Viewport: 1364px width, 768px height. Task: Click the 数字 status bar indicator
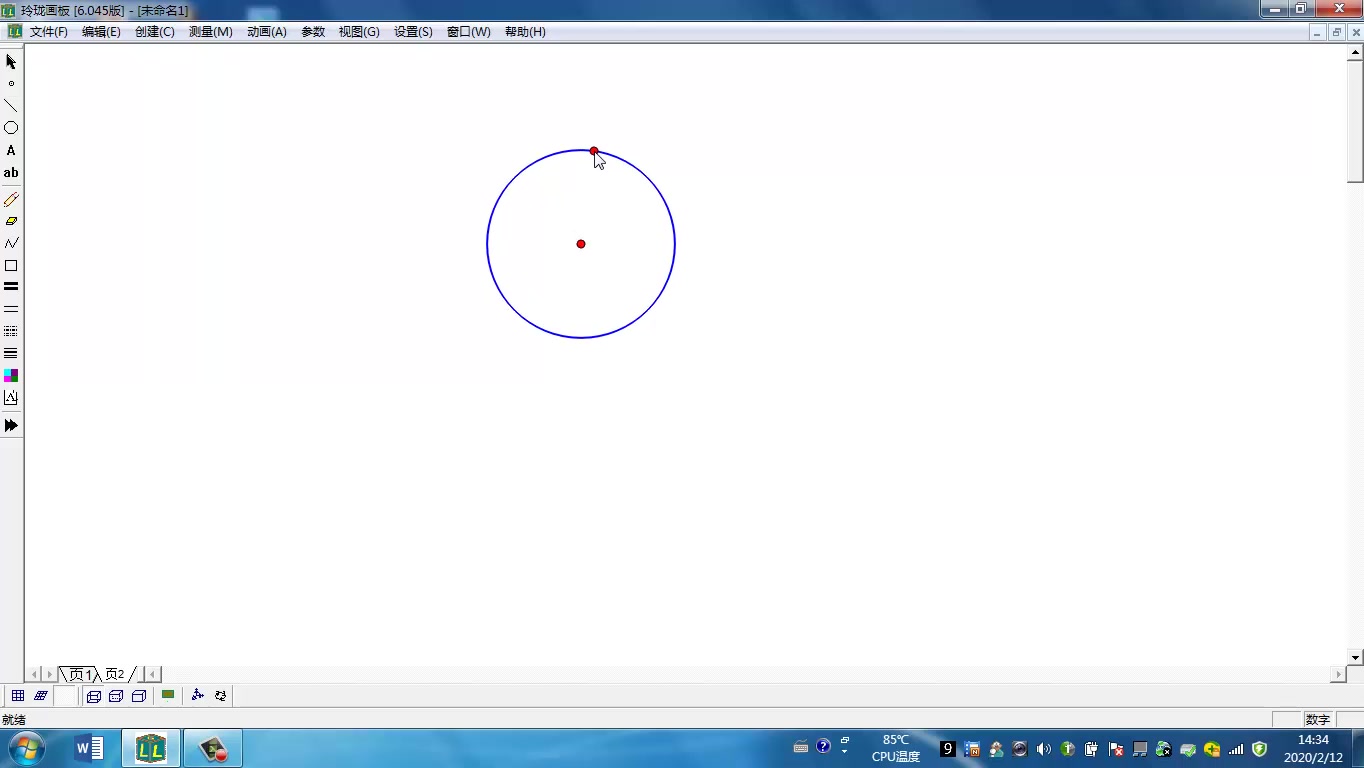[x=1317, y=720]
